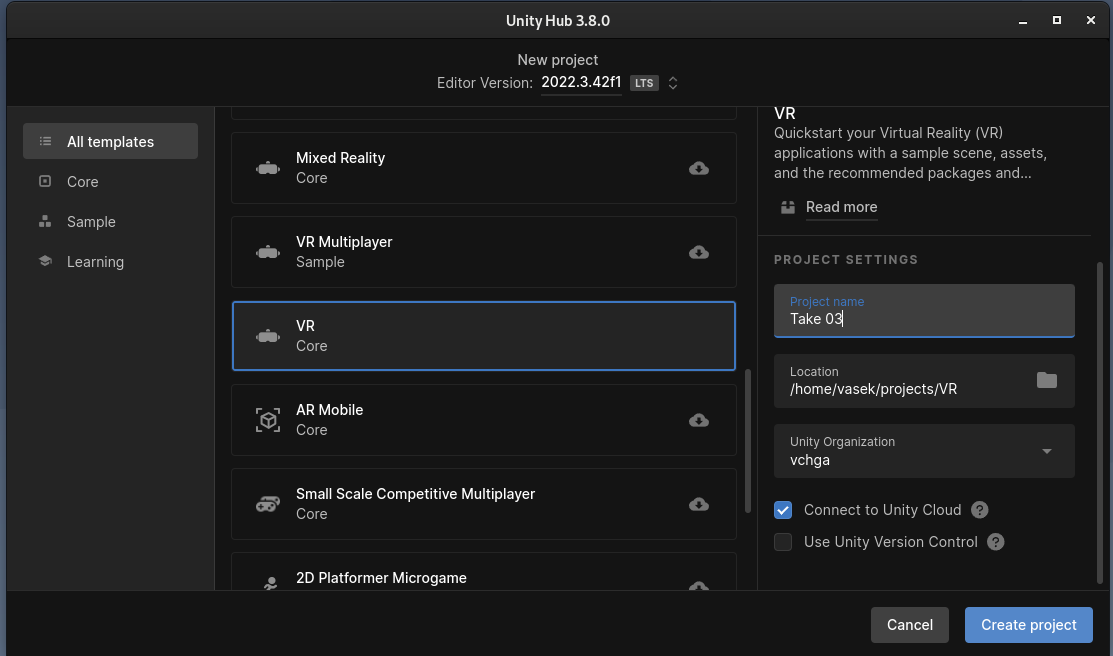Click the AR Mobile cube icon
The image size is (1113, 656).
(x=268, y=420)
